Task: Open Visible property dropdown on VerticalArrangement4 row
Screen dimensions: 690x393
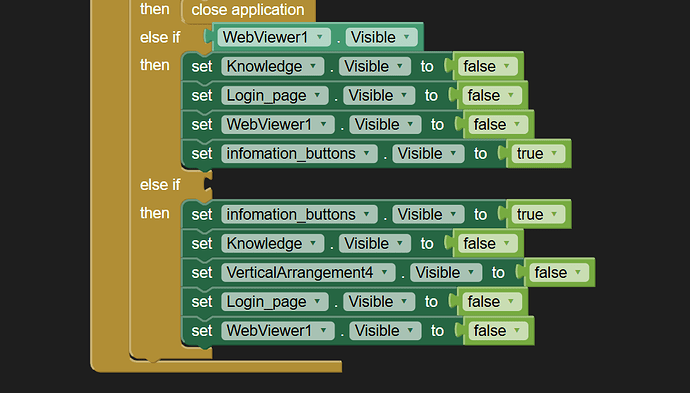Action: tap(446, 272)
